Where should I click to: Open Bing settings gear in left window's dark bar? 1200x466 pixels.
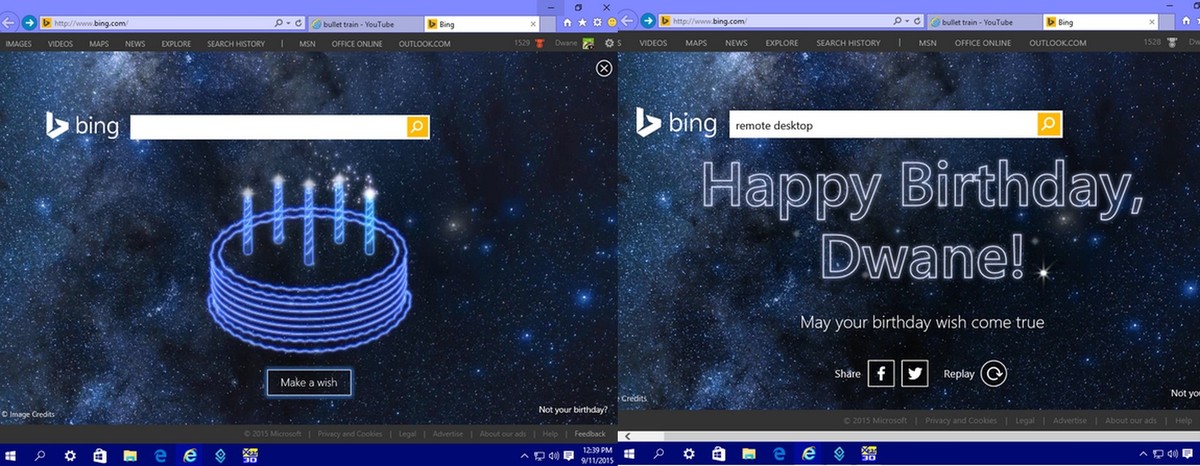point(609,43)
